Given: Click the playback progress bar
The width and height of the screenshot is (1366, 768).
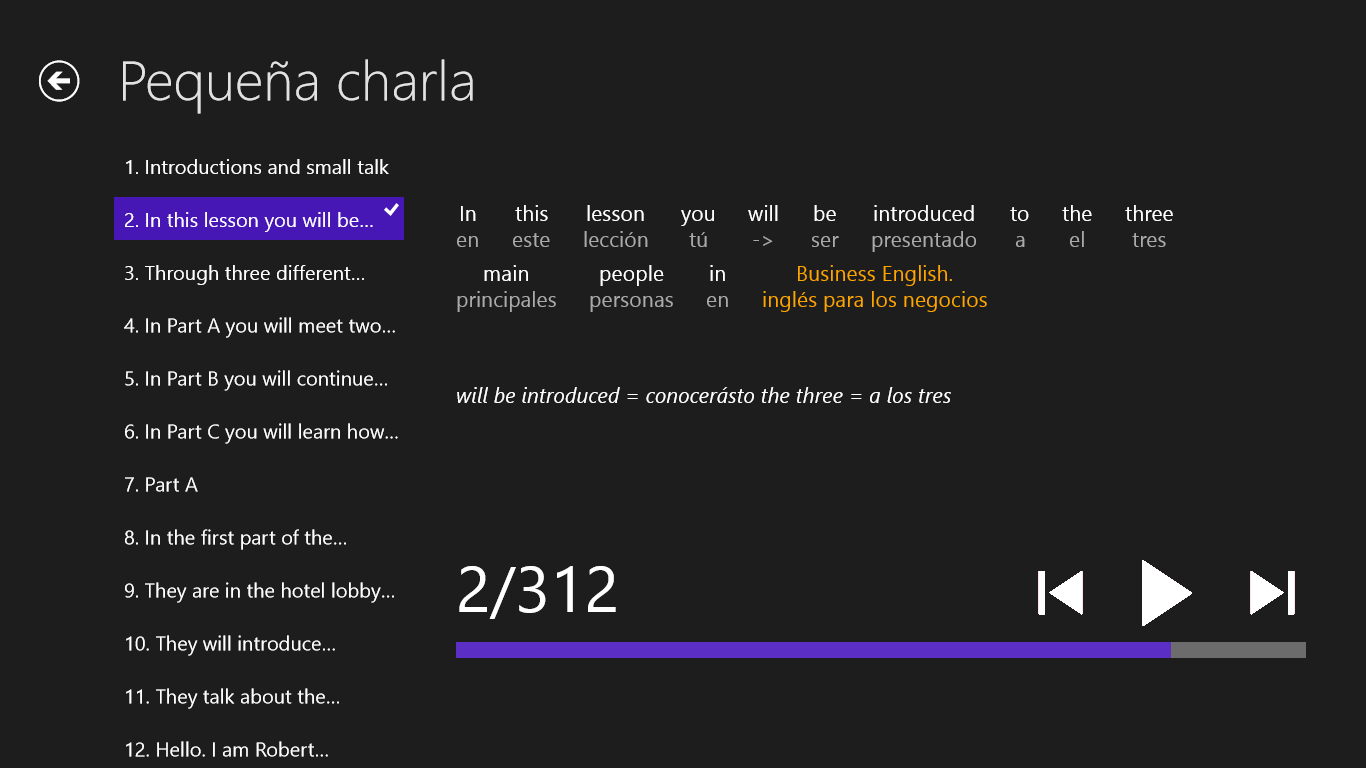Looking at the screenshot, I should coord(880,650).
